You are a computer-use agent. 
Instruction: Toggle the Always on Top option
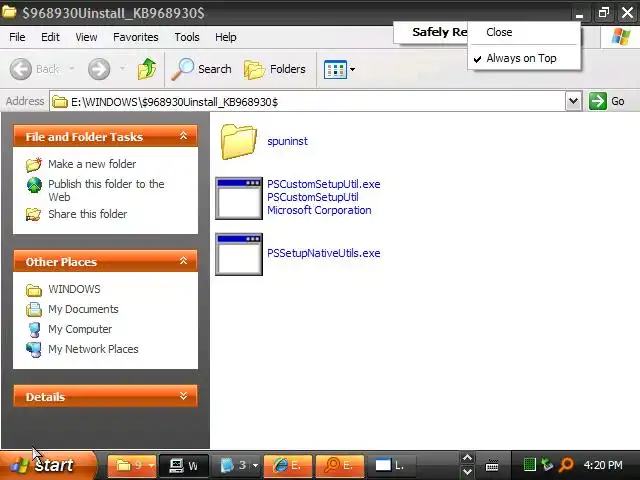[521, 58]
